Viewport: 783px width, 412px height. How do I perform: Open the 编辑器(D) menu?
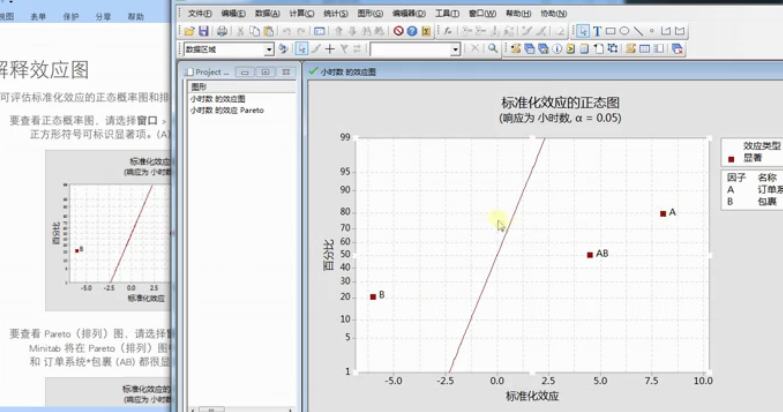tap(409, 13)
